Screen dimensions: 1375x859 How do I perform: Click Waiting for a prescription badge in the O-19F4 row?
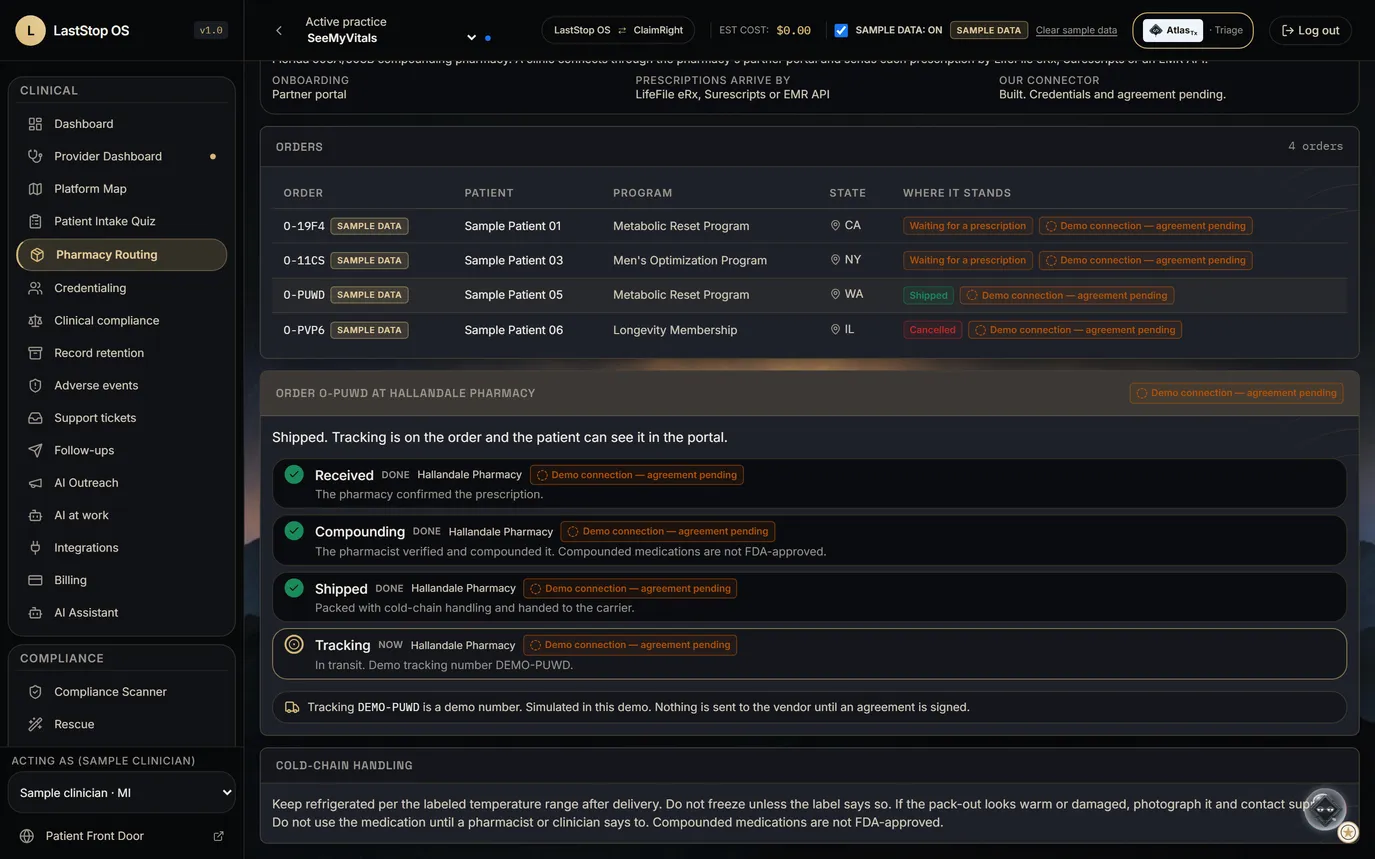(x=968, y=226)
